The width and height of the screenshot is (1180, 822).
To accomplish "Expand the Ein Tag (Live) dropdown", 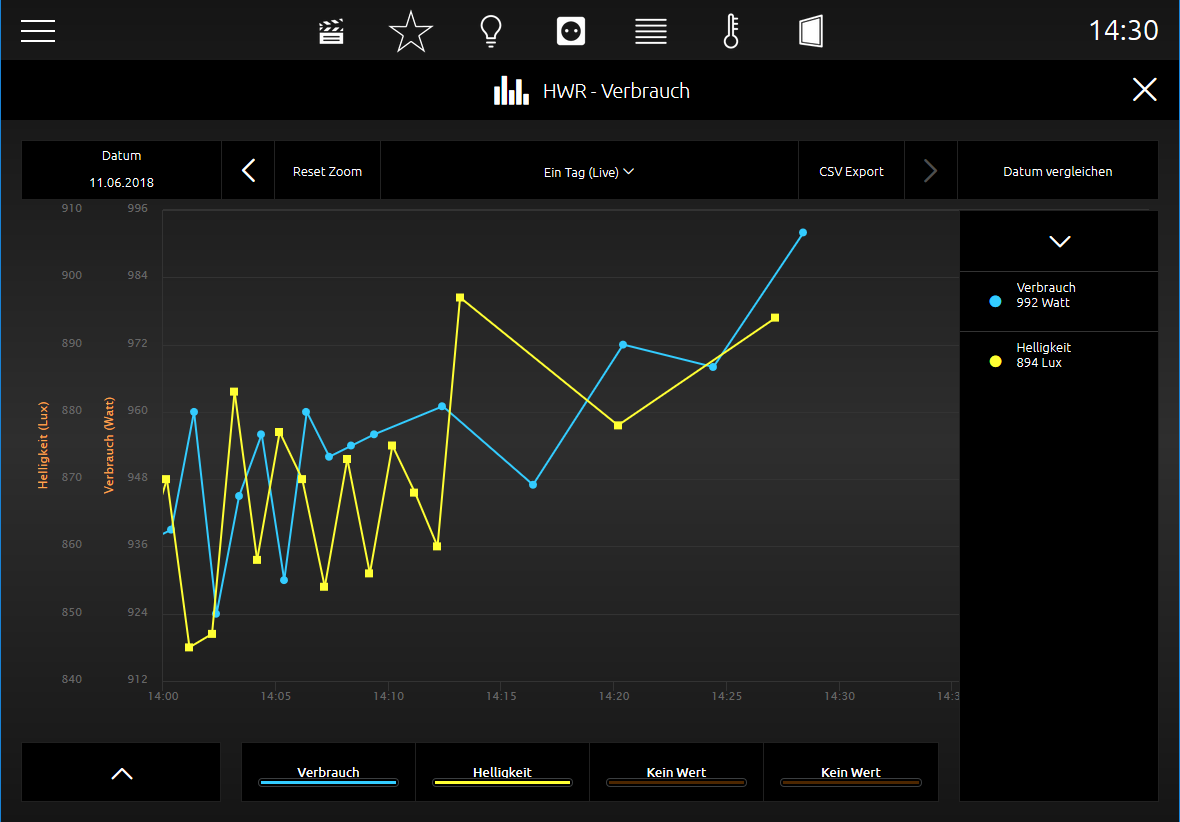I will coord(589,172).
